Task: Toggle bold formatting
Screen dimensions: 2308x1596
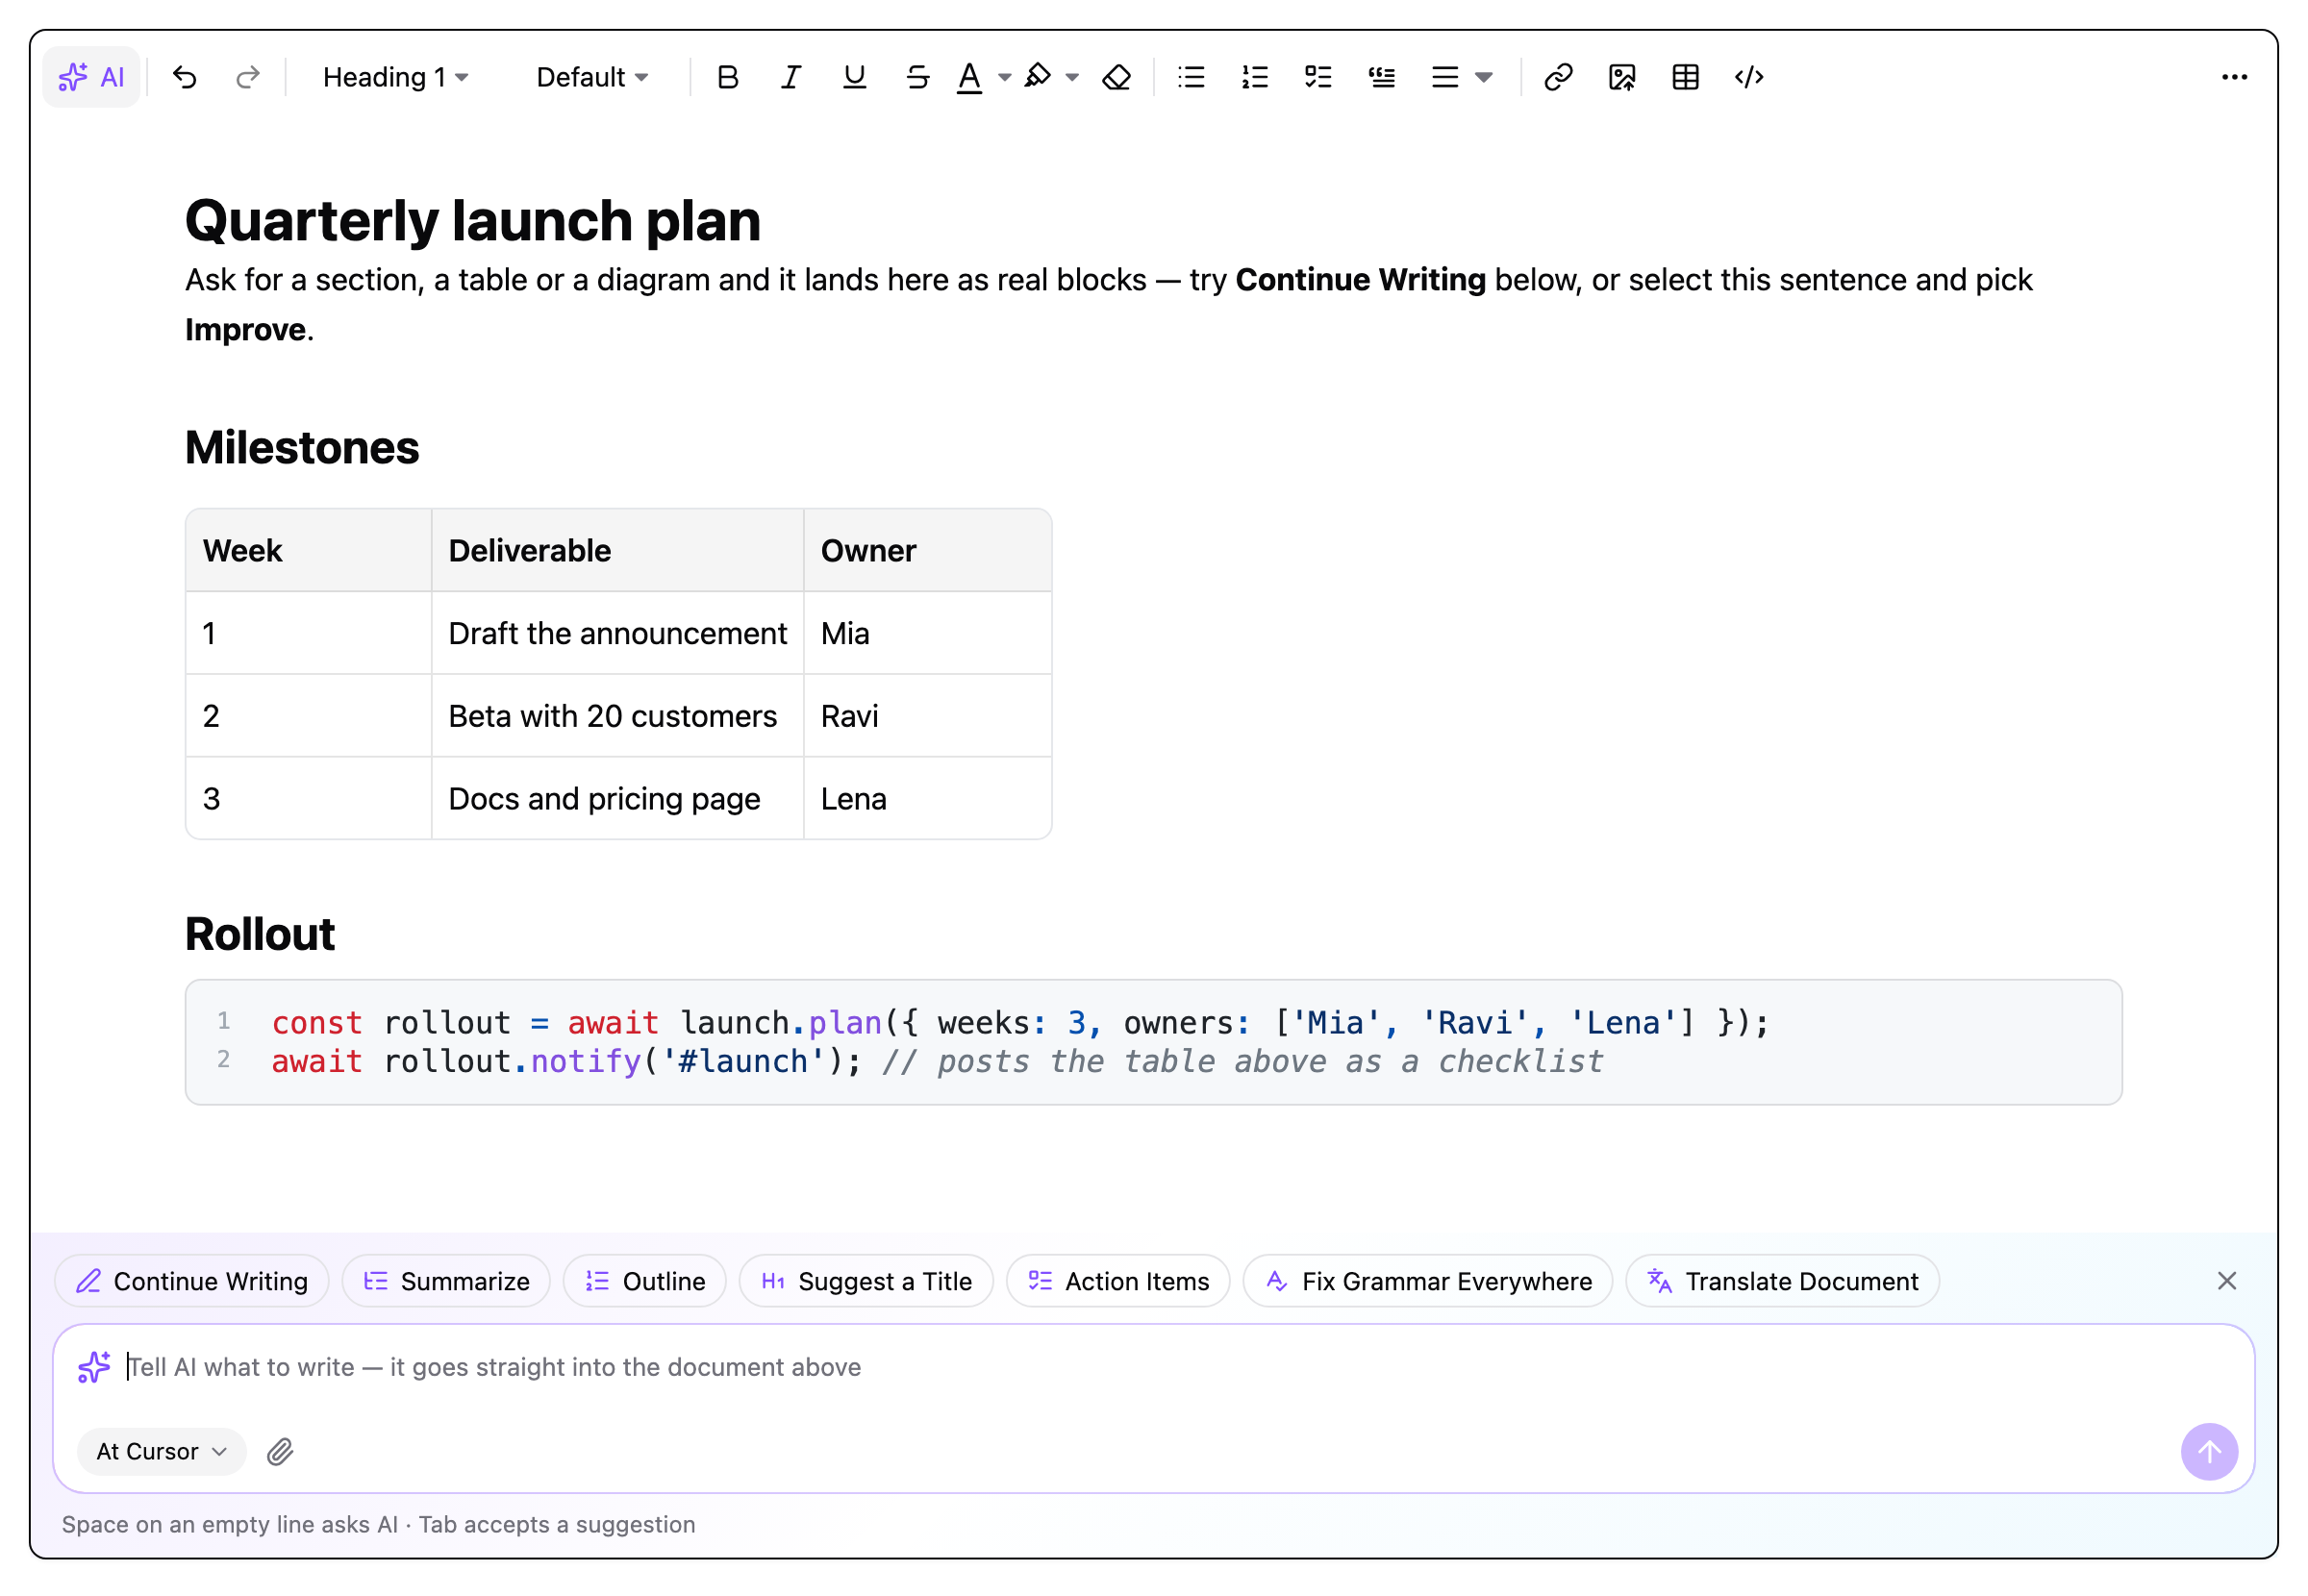Action: click(x=728, y=77)
